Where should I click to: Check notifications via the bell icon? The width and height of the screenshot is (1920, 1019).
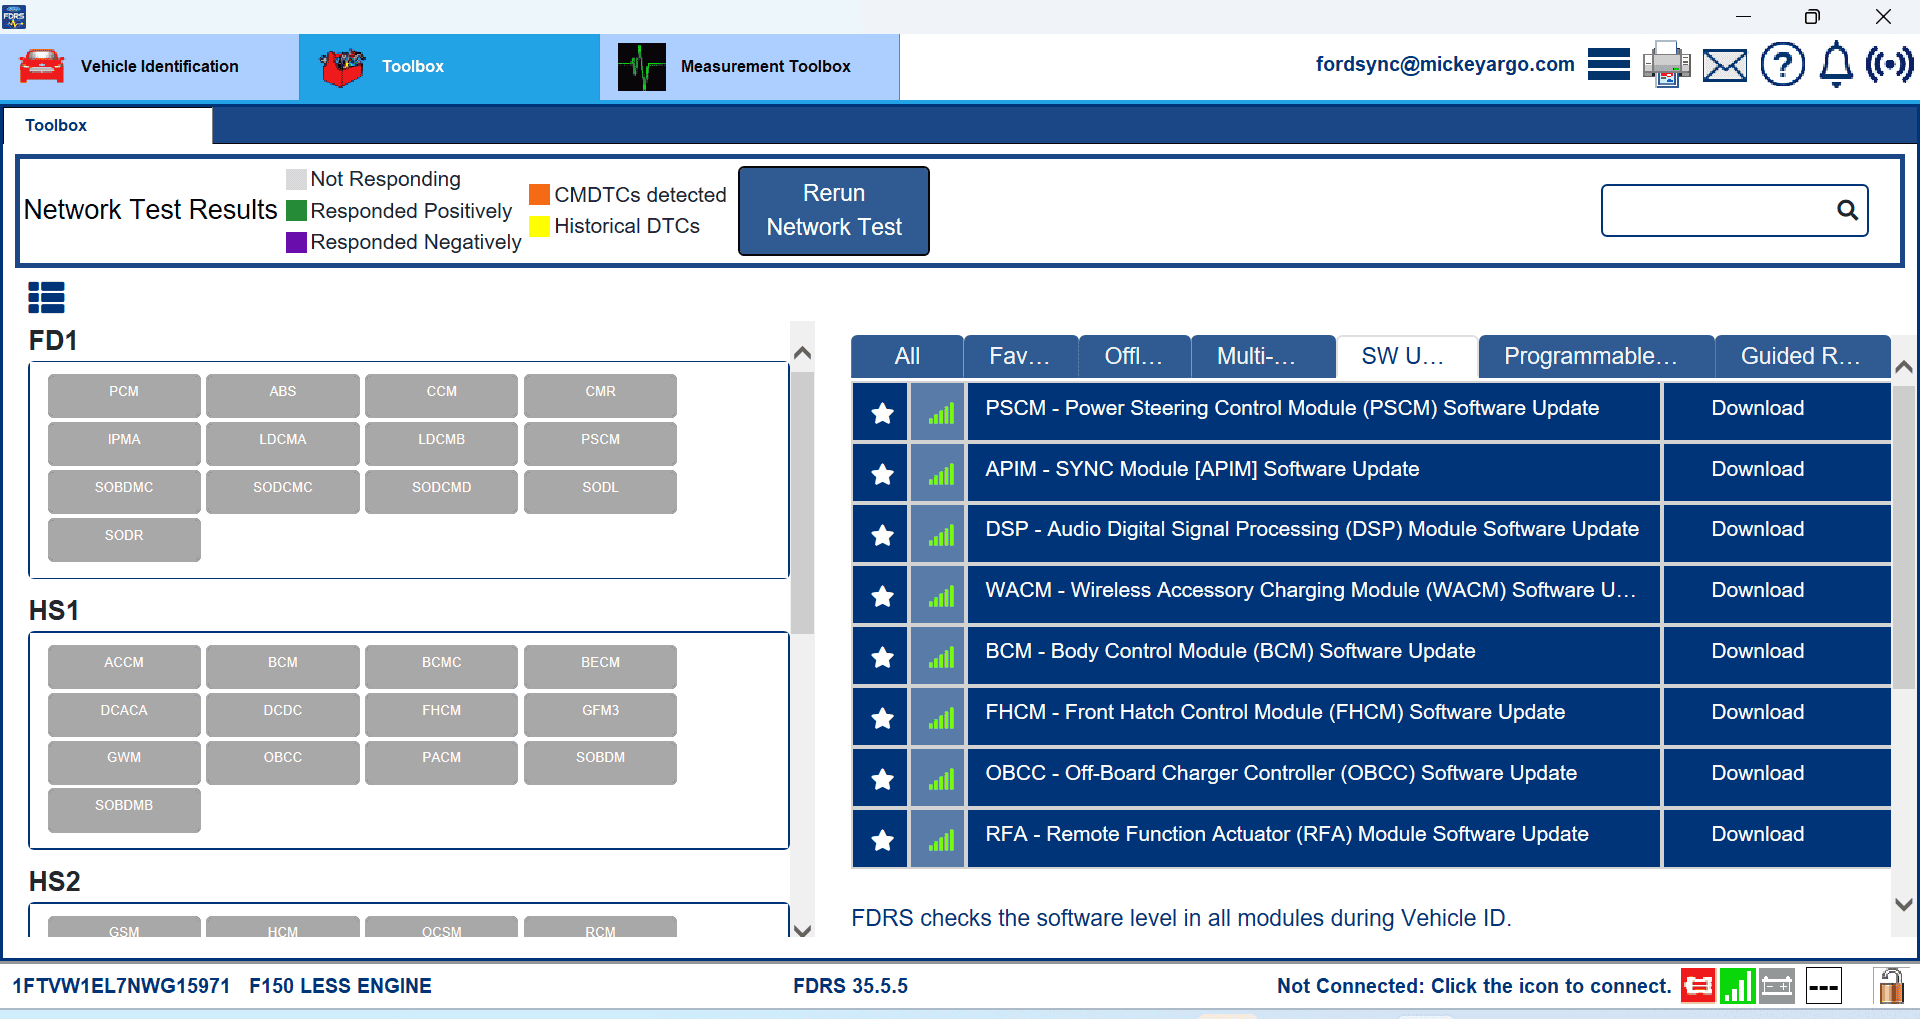coord(1835,64)
